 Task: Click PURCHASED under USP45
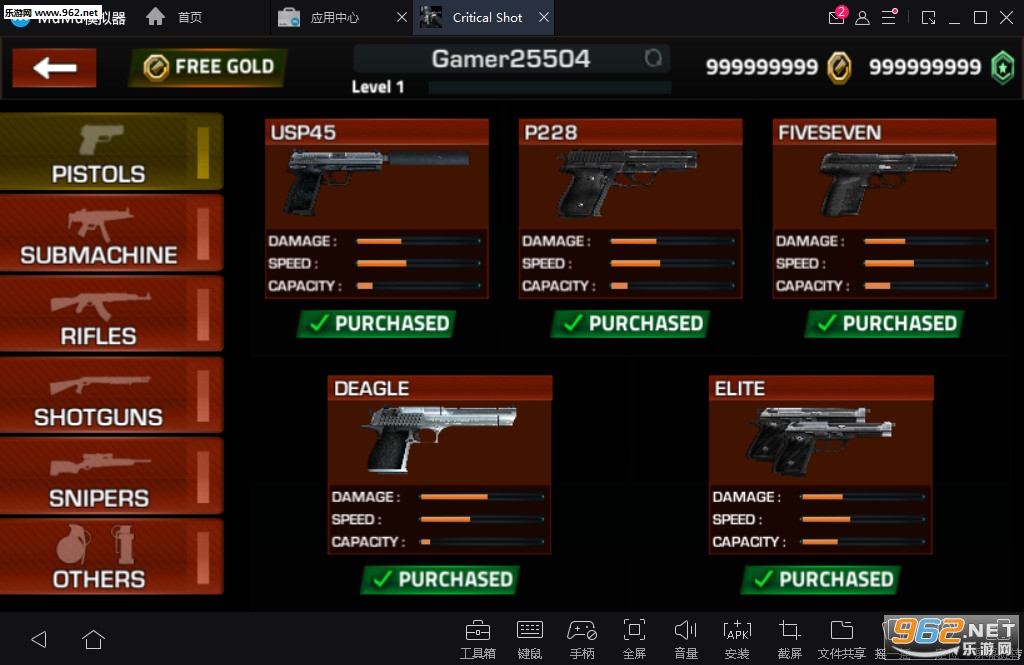click(376, 323)
